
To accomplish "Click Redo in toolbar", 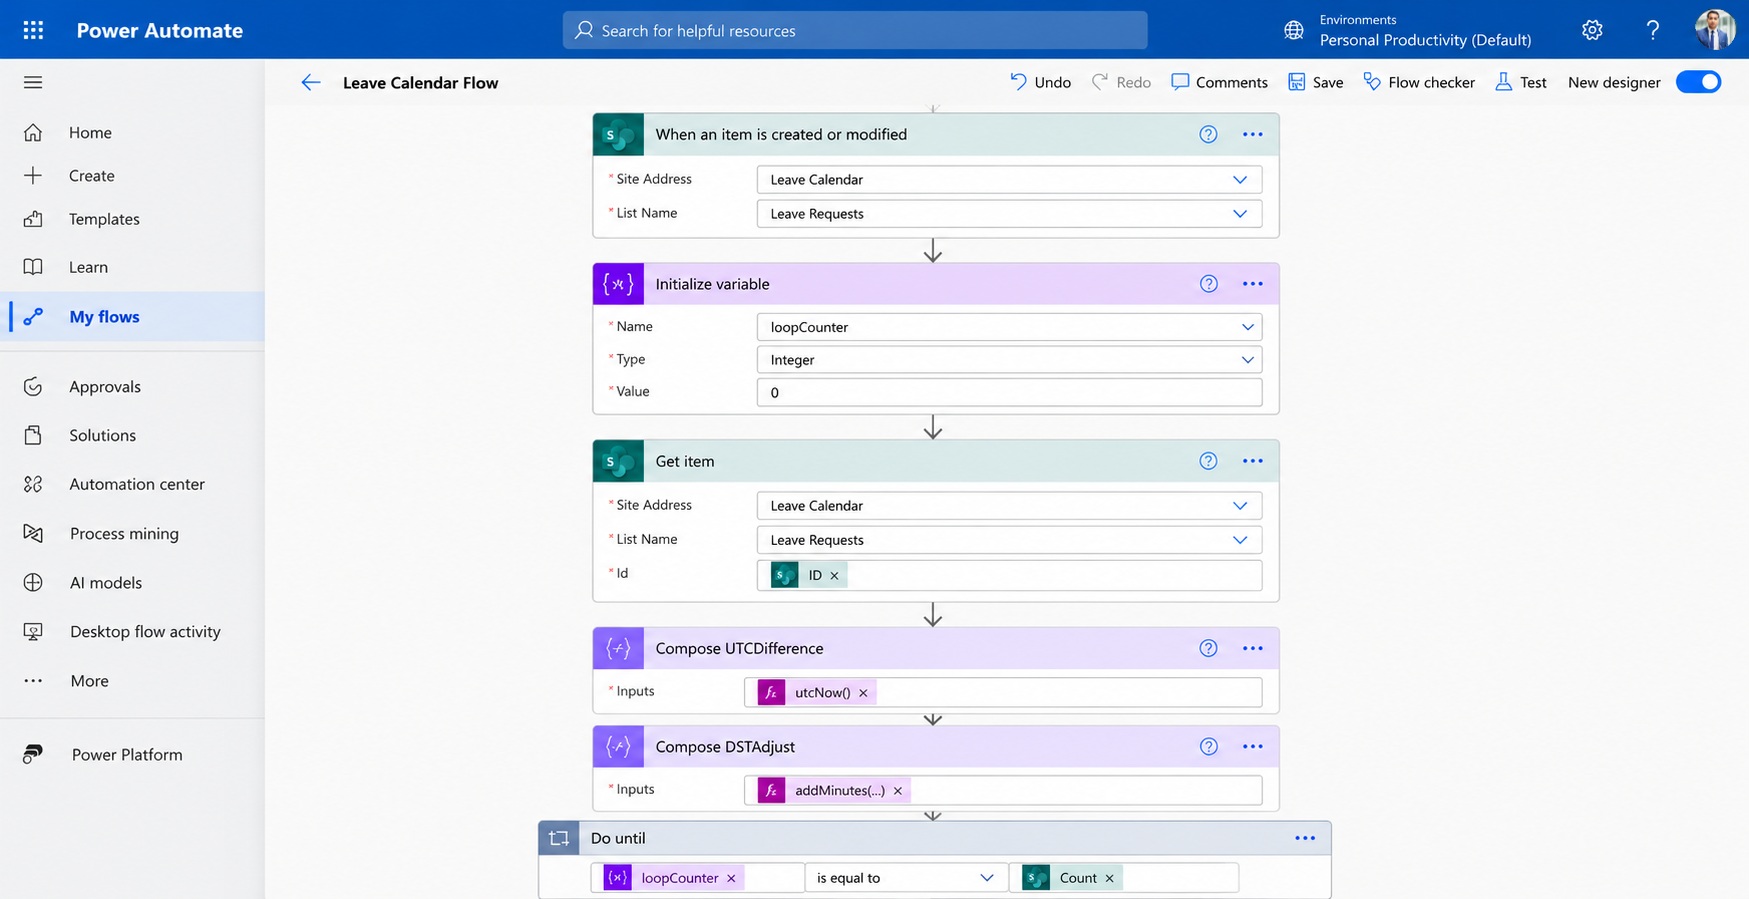I will (x=1121, y=82).
